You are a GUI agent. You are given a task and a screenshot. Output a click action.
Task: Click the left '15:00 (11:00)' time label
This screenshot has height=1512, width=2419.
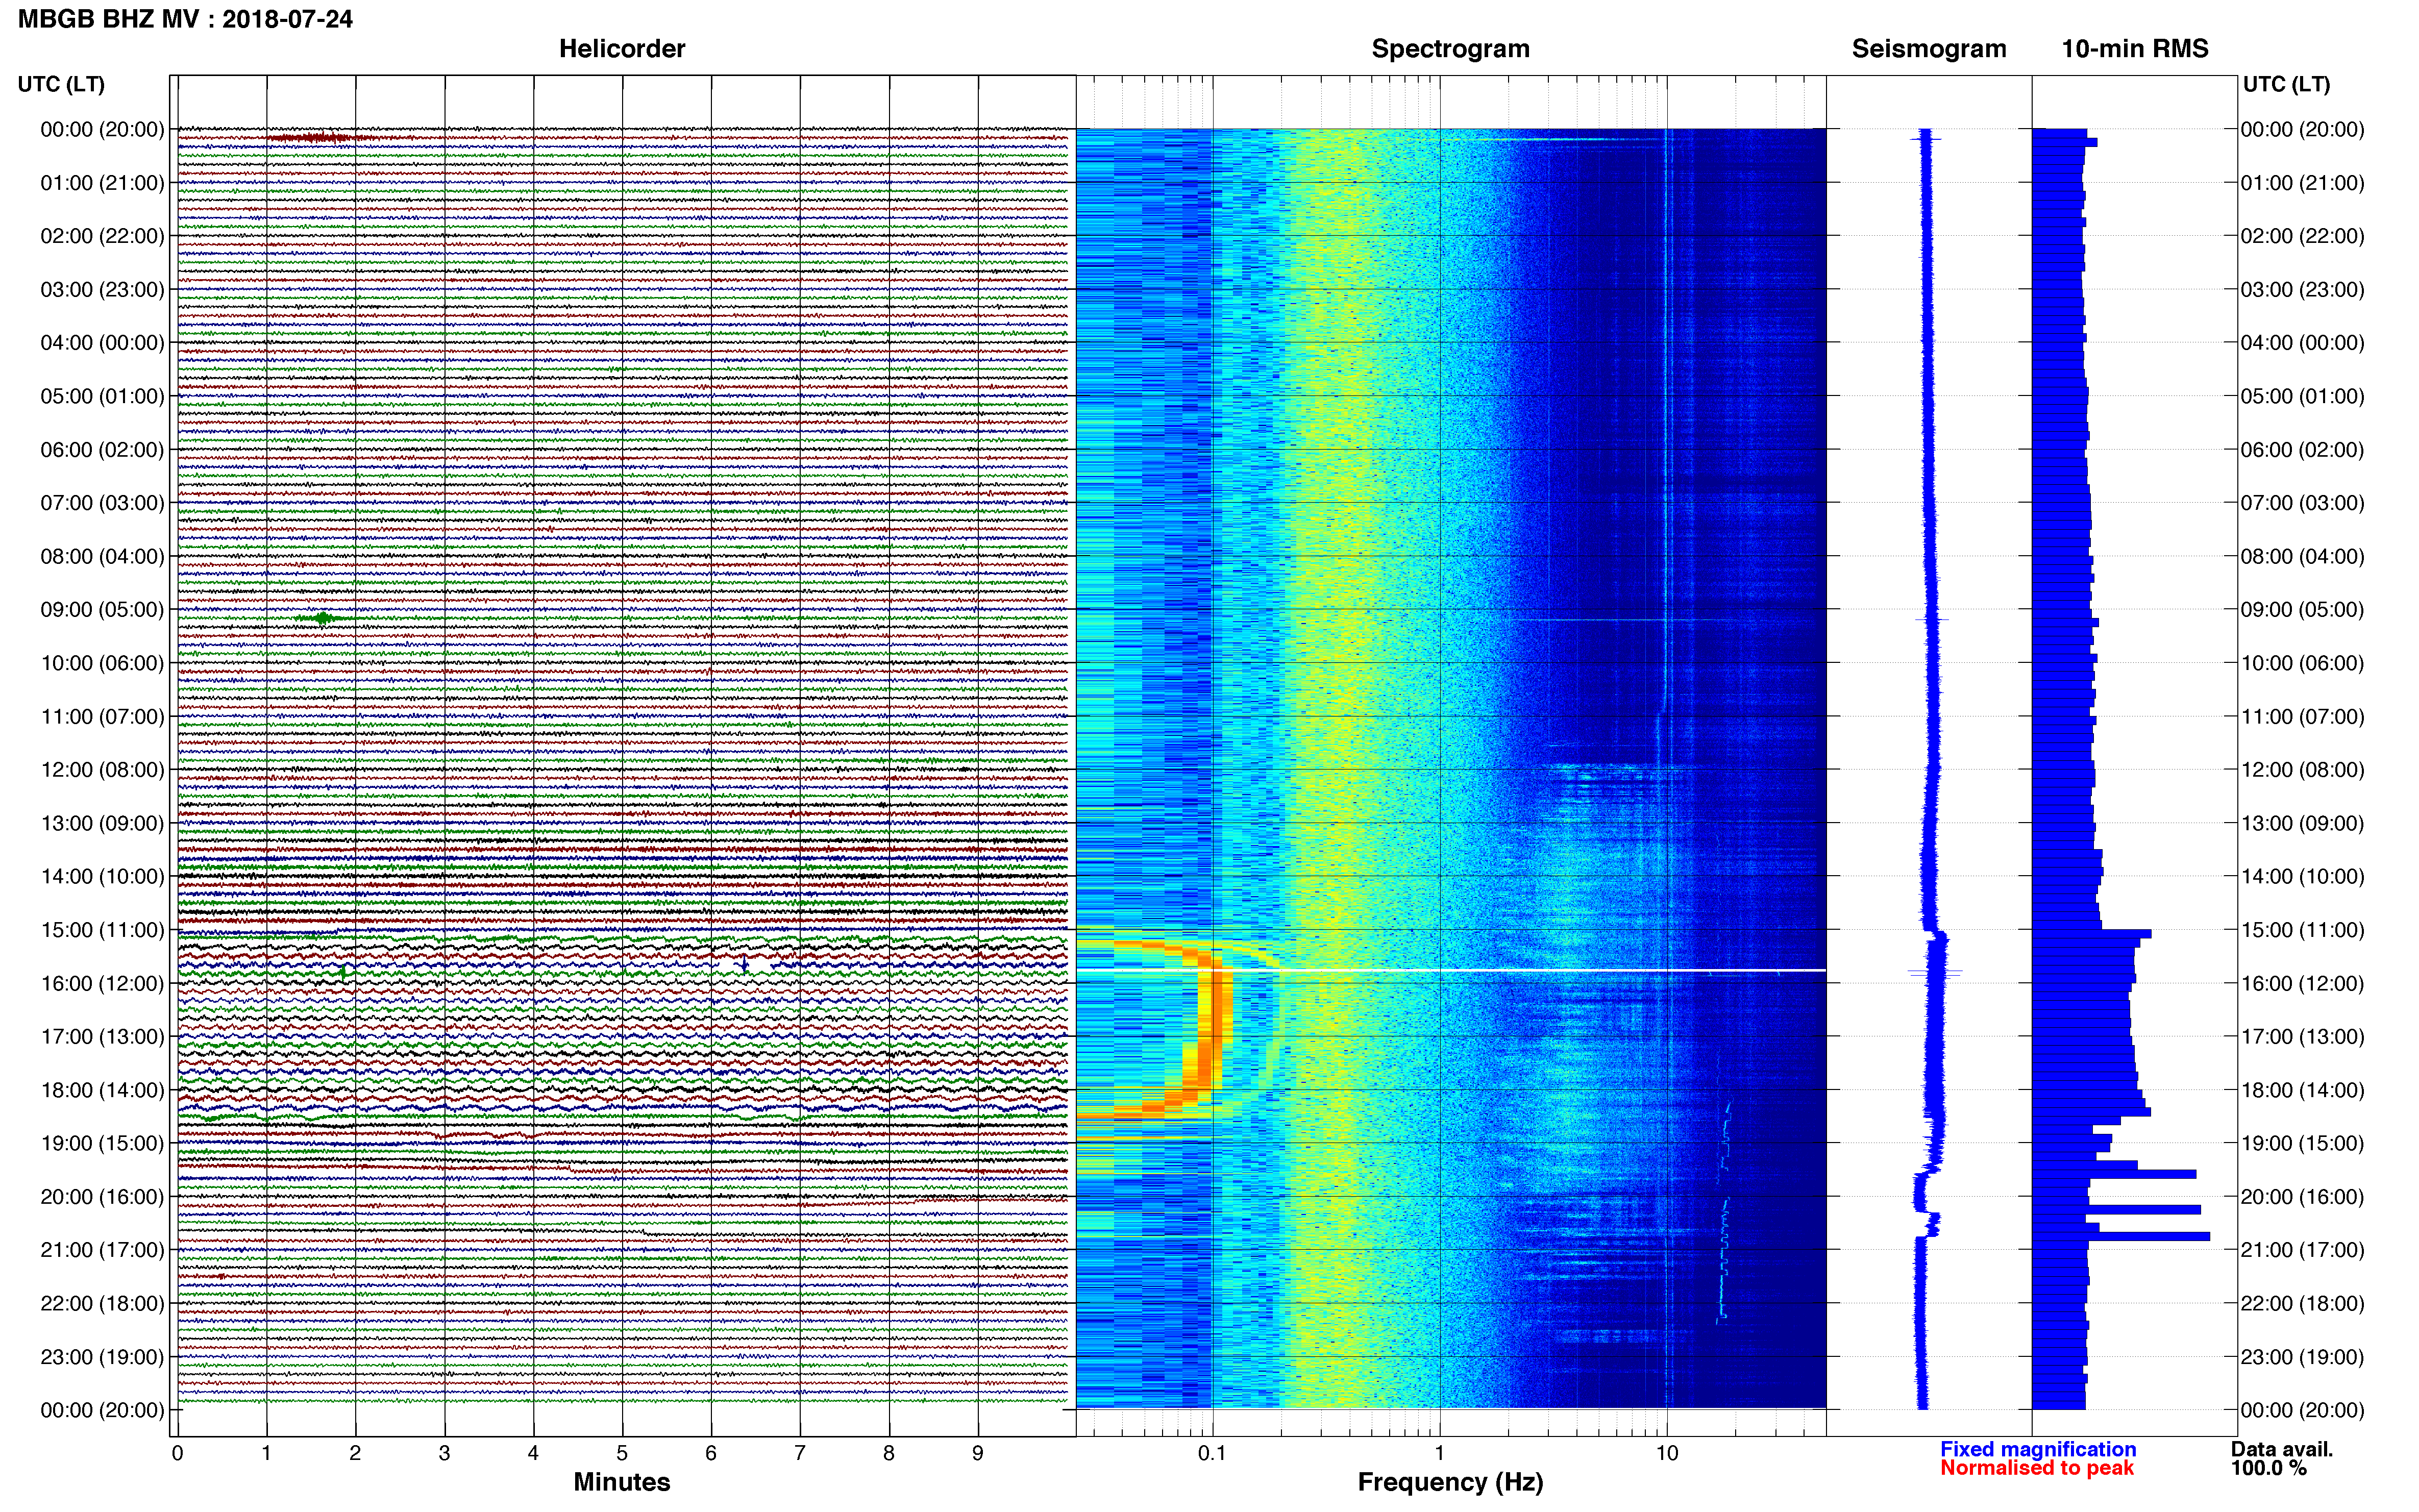click(102, 930)
